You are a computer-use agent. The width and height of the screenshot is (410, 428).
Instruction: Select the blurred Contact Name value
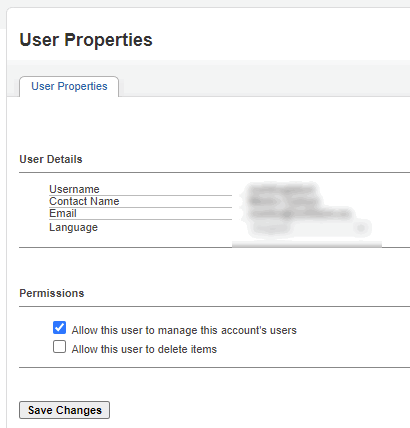[283, 201]
